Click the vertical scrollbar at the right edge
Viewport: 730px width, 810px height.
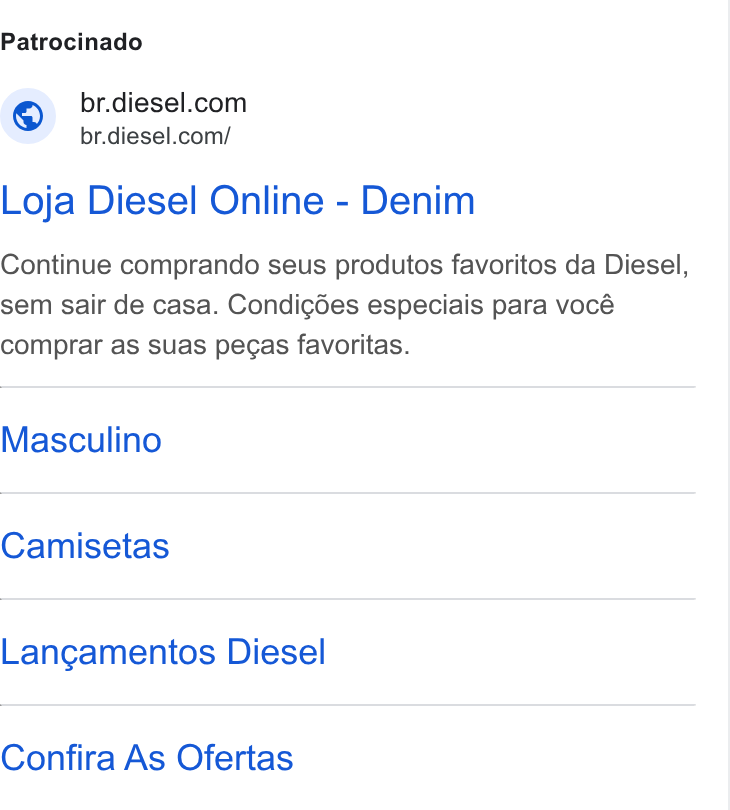point(728,405)
